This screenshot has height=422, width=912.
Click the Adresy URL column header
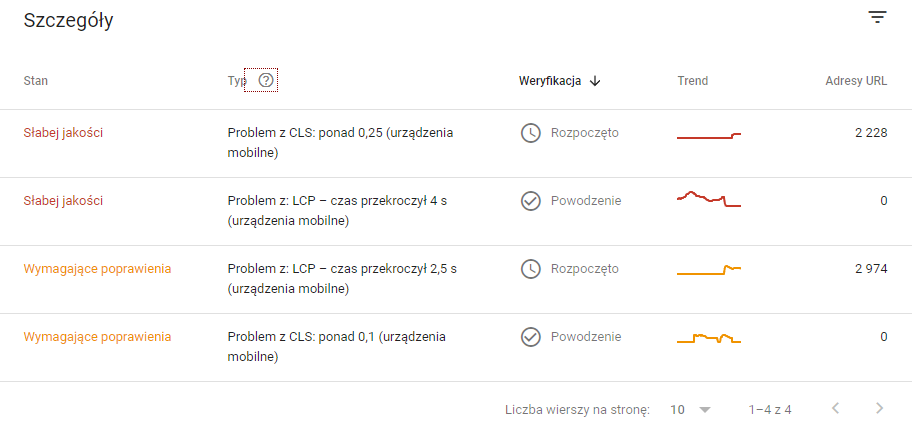[856, 81]
